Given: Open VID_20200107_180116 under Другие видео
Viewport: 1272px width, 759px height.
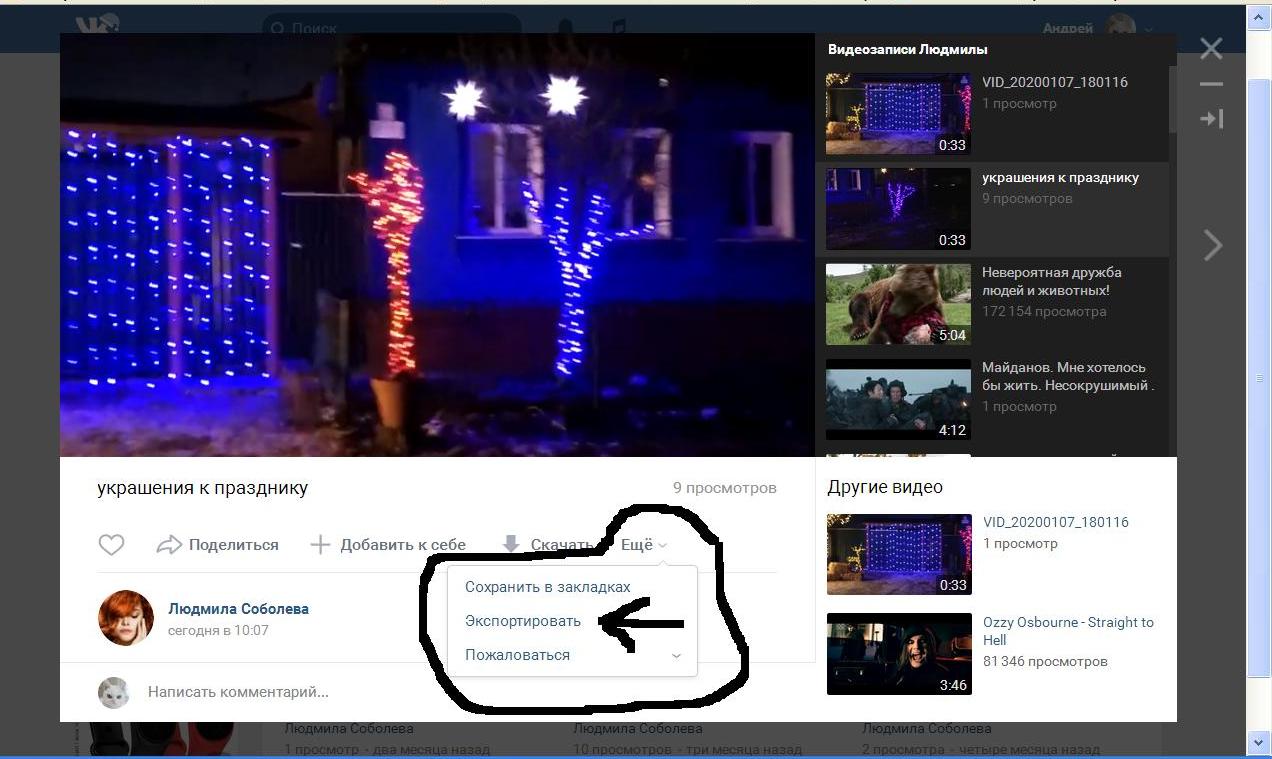Looking at the screenshot, I should click(x=899, y=554).
